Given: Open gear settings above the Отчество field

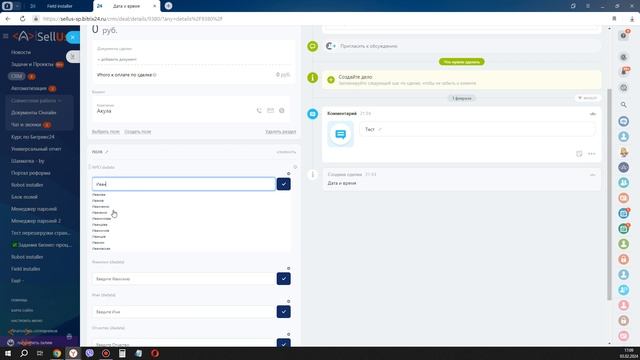Looking at the screenshot, I should point(289,334).
